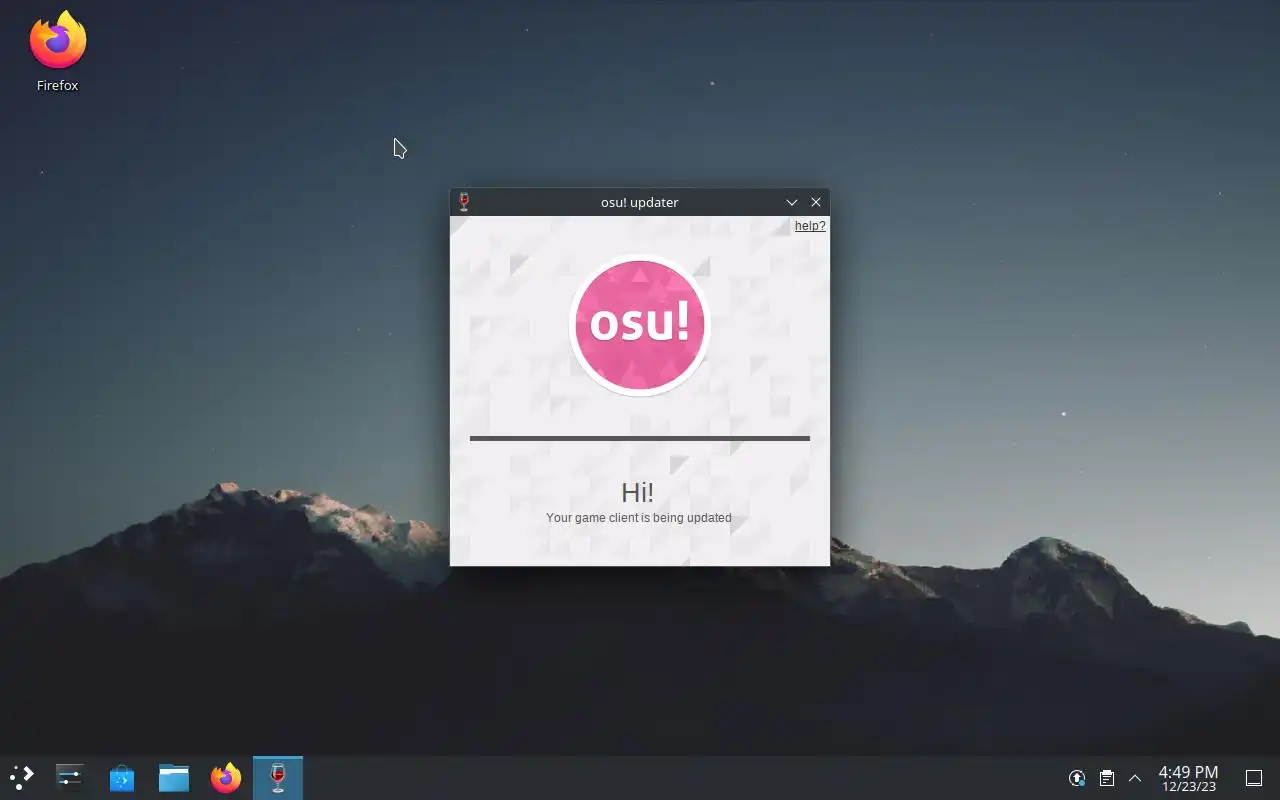Viewport: 1280px width, 800px height.
Task: Click the wine glass icon in title bar
Action: [x=464, y=202]
